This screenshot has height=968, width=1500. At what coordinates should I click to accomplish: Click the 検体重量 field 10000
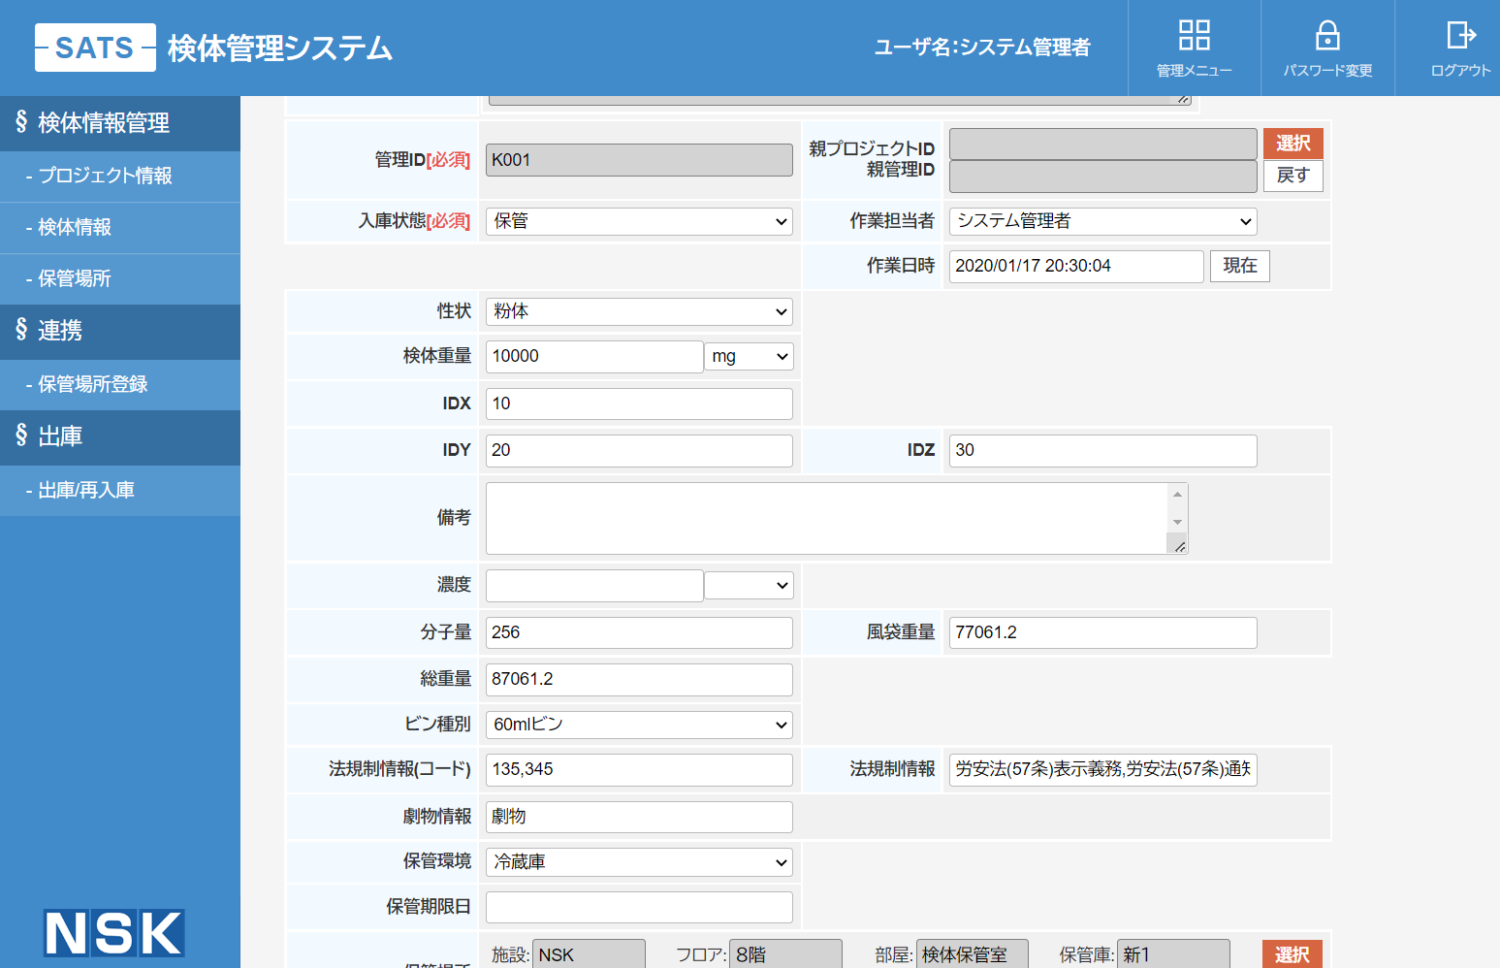(594, 356)
